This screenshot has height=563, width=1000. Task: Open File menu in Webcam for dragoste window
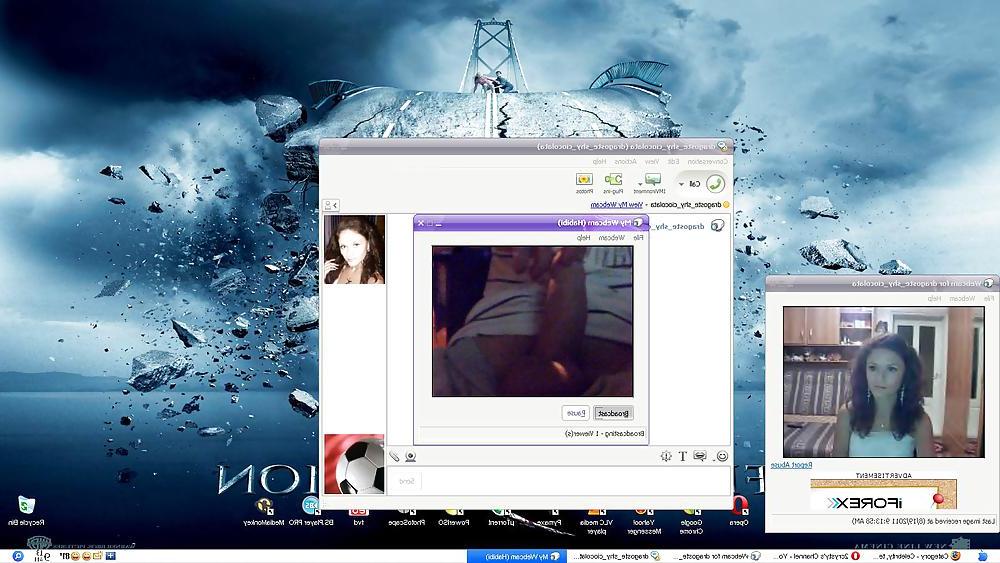(989, 298)
